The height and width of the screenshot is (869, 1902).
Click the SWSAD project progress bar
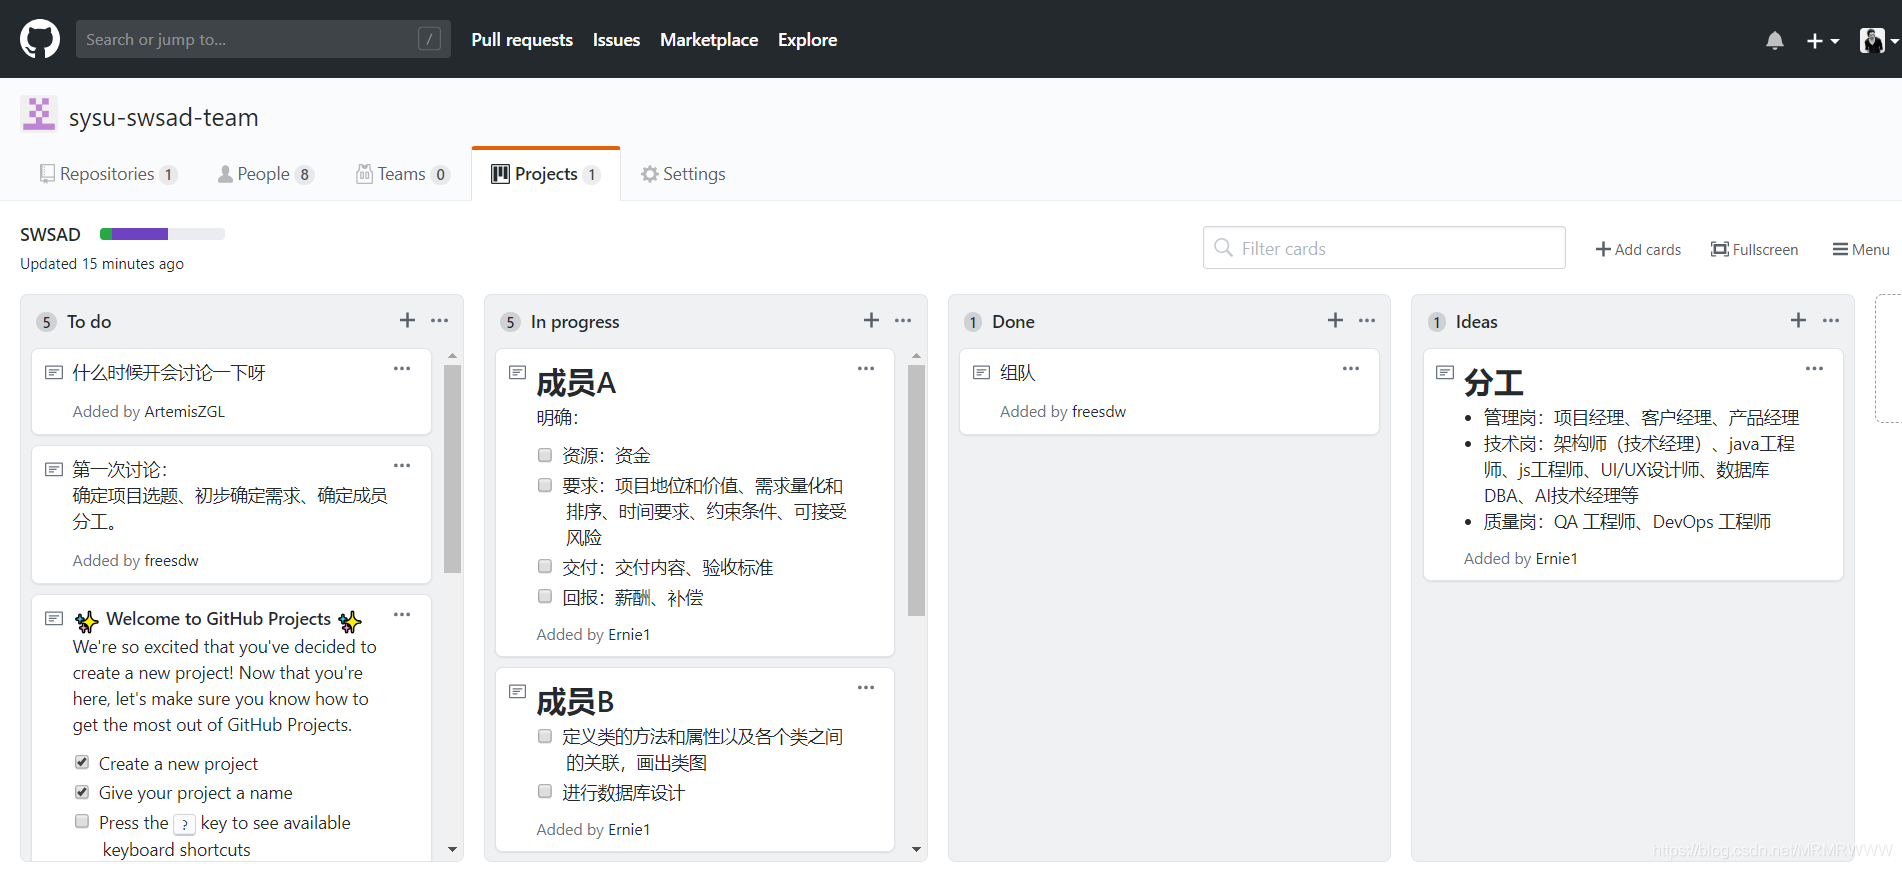point(162,234)
